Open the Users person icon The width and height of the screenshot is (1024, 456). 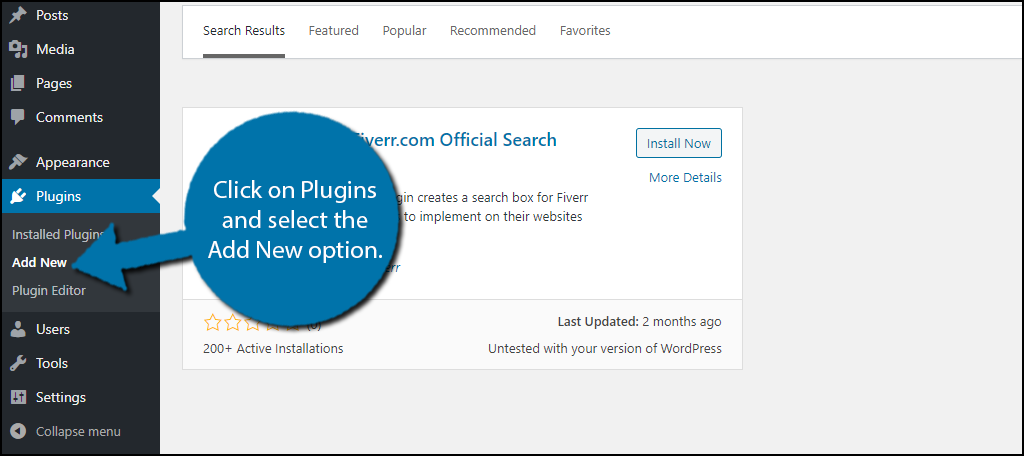click(18, 329)
